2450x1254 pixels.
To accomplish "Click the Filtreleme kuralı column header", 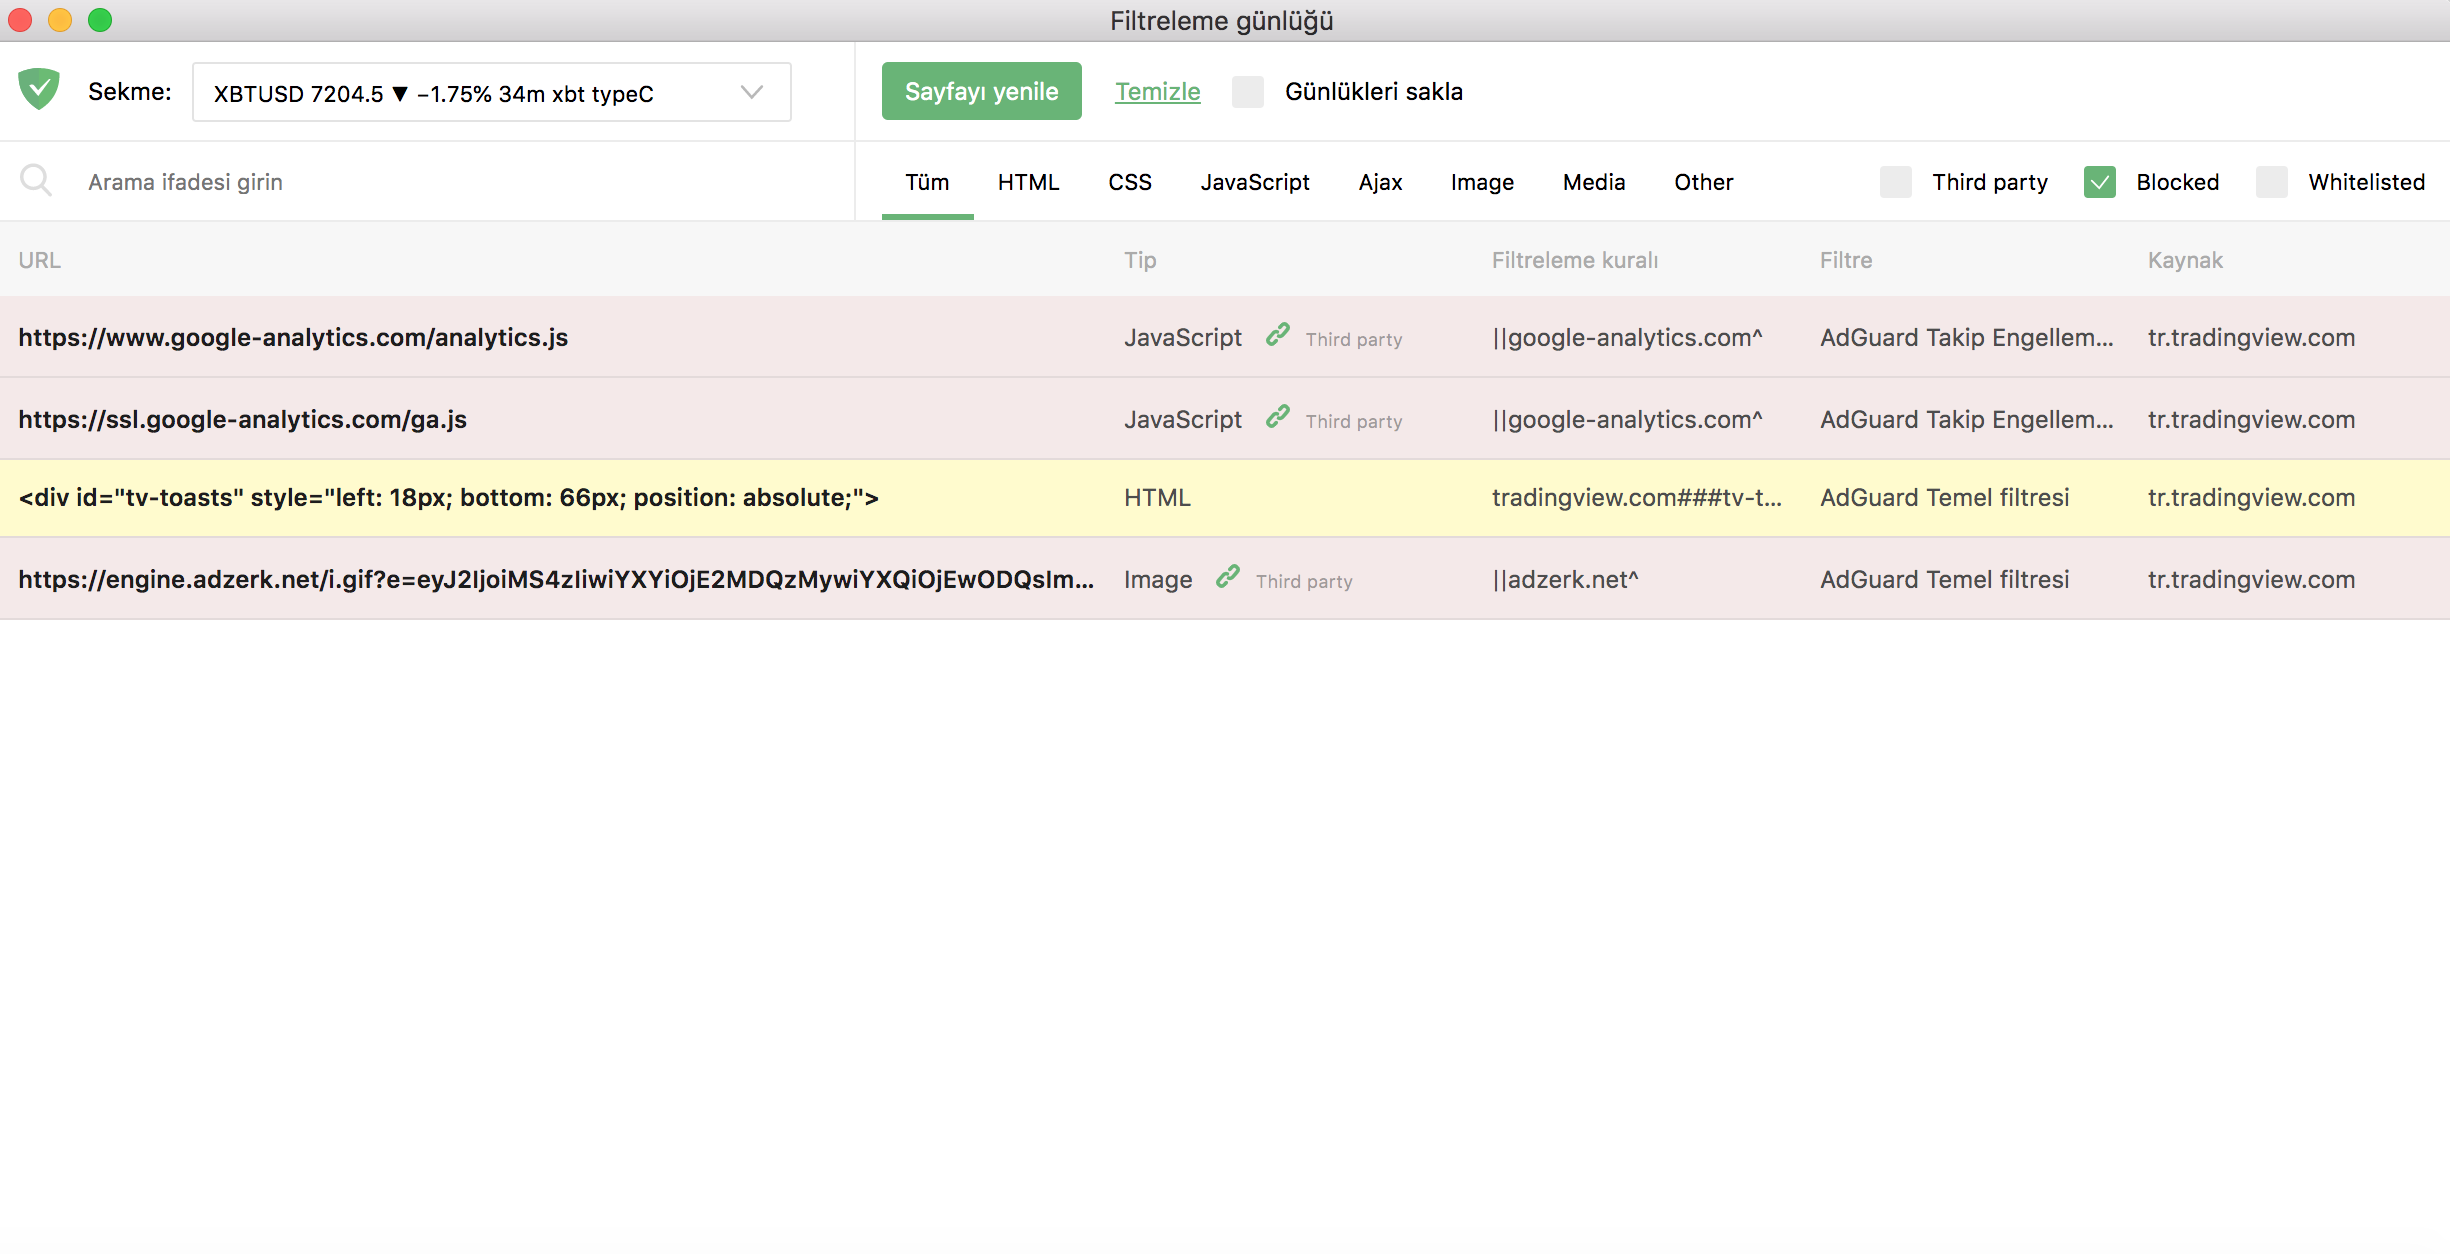I will coord(1575,260).
